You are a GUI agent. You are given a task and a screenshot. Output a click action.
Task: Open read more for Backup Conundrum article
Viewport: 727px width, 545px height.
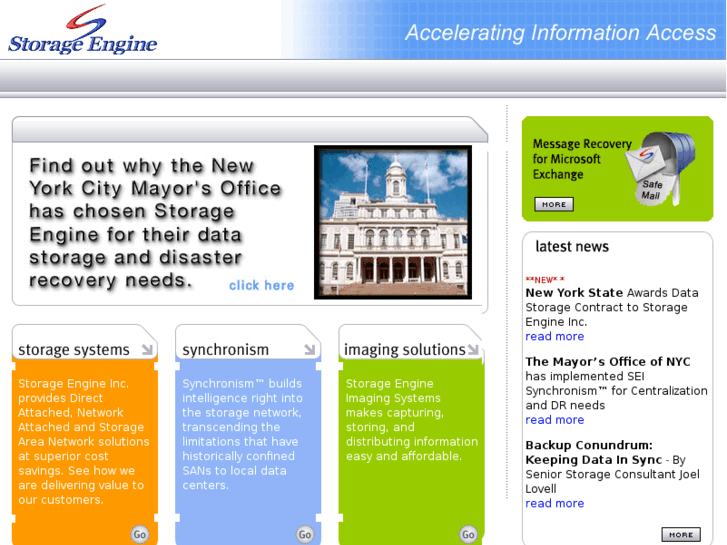coord(555,503)
